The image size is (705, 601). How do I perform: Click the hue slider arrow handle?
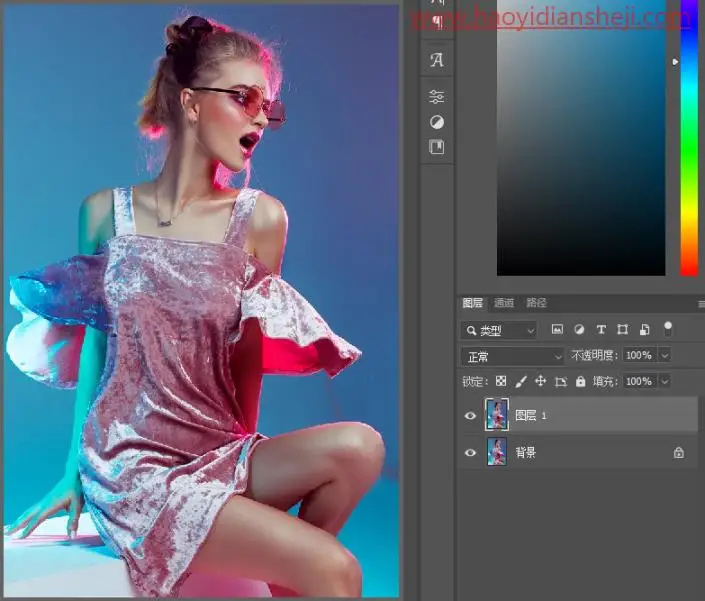coord(675,62)
